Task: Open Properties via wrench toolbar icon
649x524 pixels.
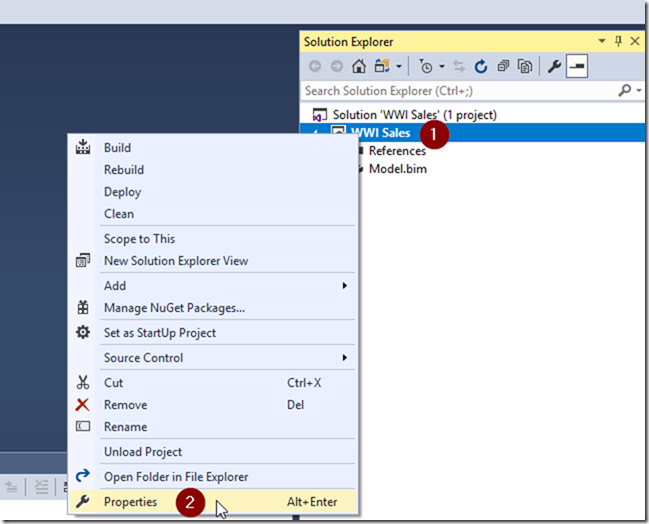Action: pos(554,66)
